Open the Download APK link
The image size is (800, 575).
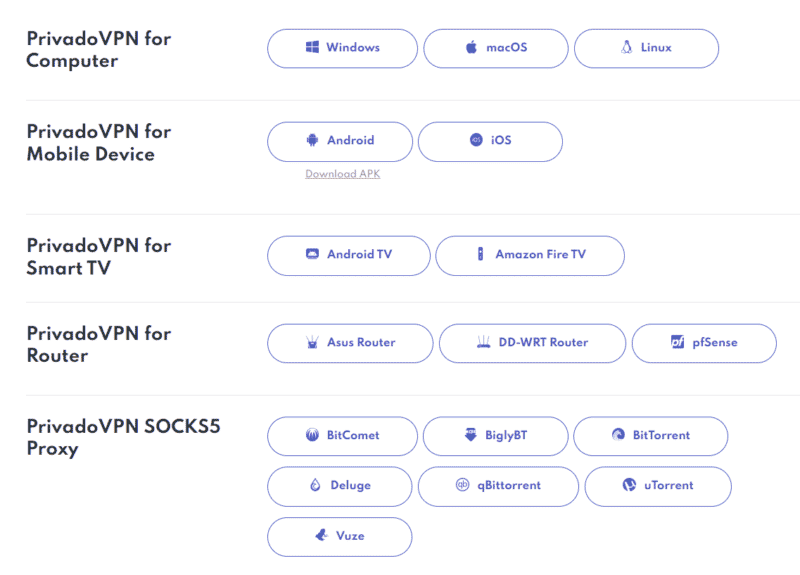(x=343, y=174)
